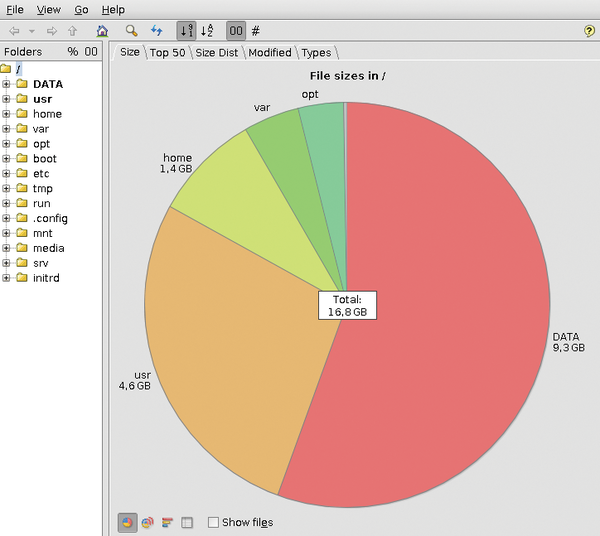This screenshot has width=600, height=536.
Task: Select the srv folder in tree
Action: click(x=41, y=263)
